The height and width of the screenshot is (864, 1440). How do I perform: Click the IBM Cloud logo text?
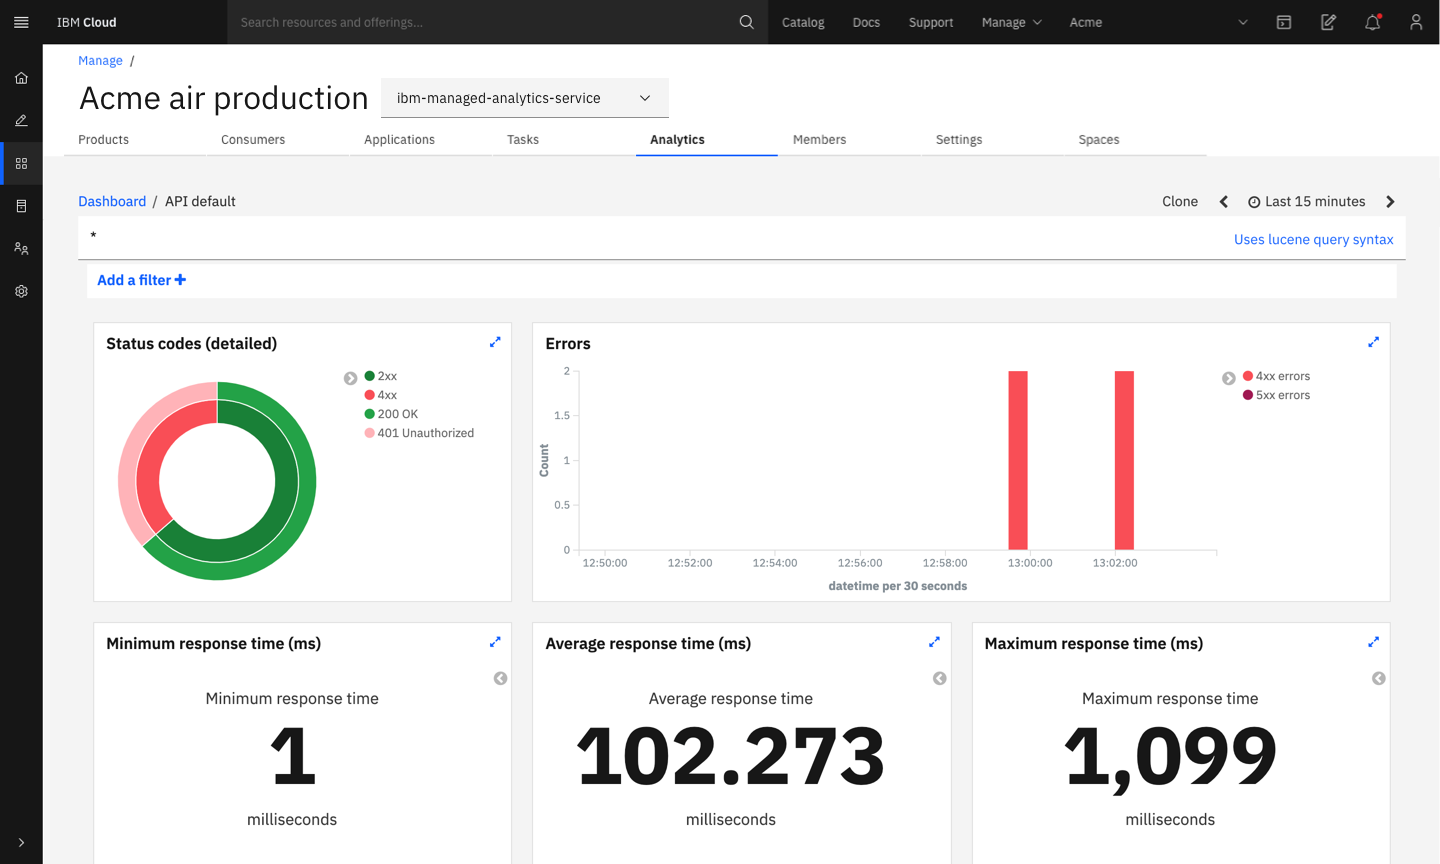(86, 22)
